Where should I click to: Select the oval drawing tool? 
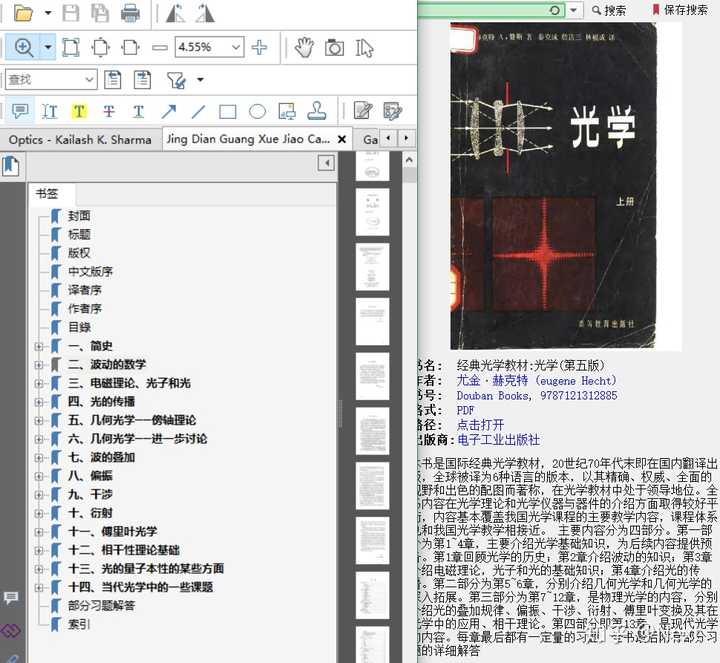tap(257, 112)
